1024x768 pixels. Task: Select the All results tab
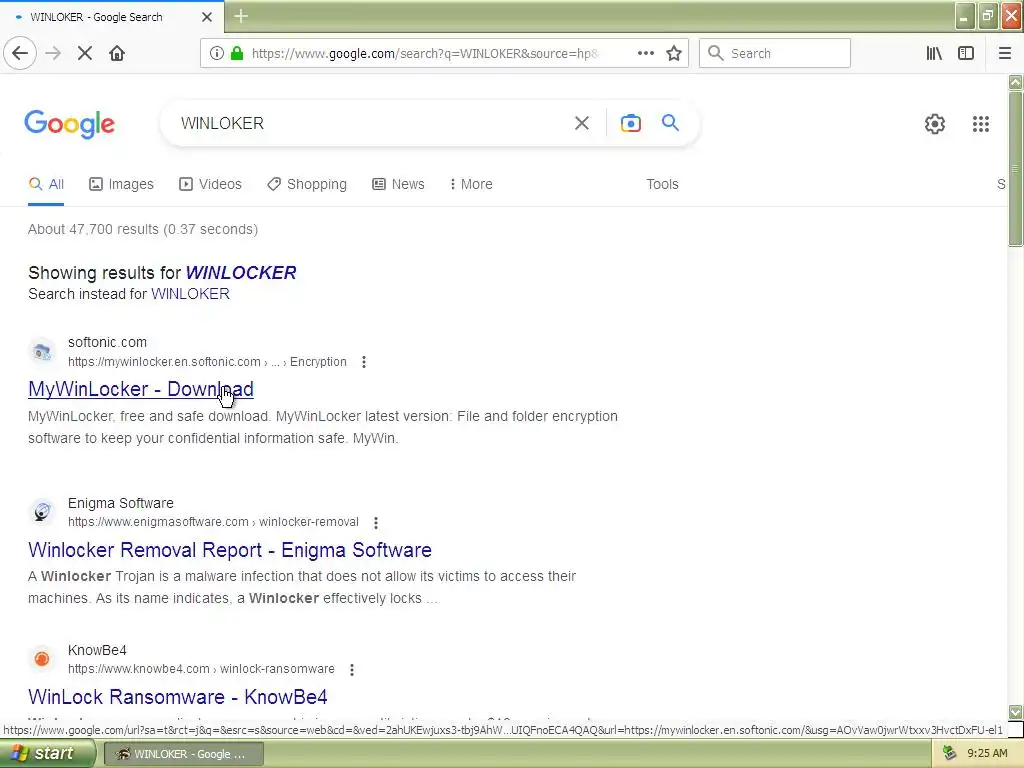[46, 184]
